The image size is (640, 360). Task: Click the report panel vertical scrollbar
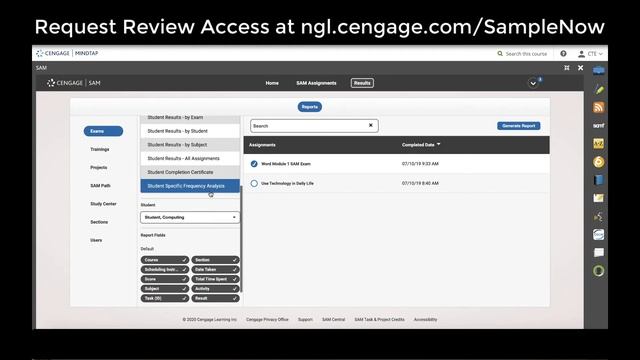(x=241, y=239)
